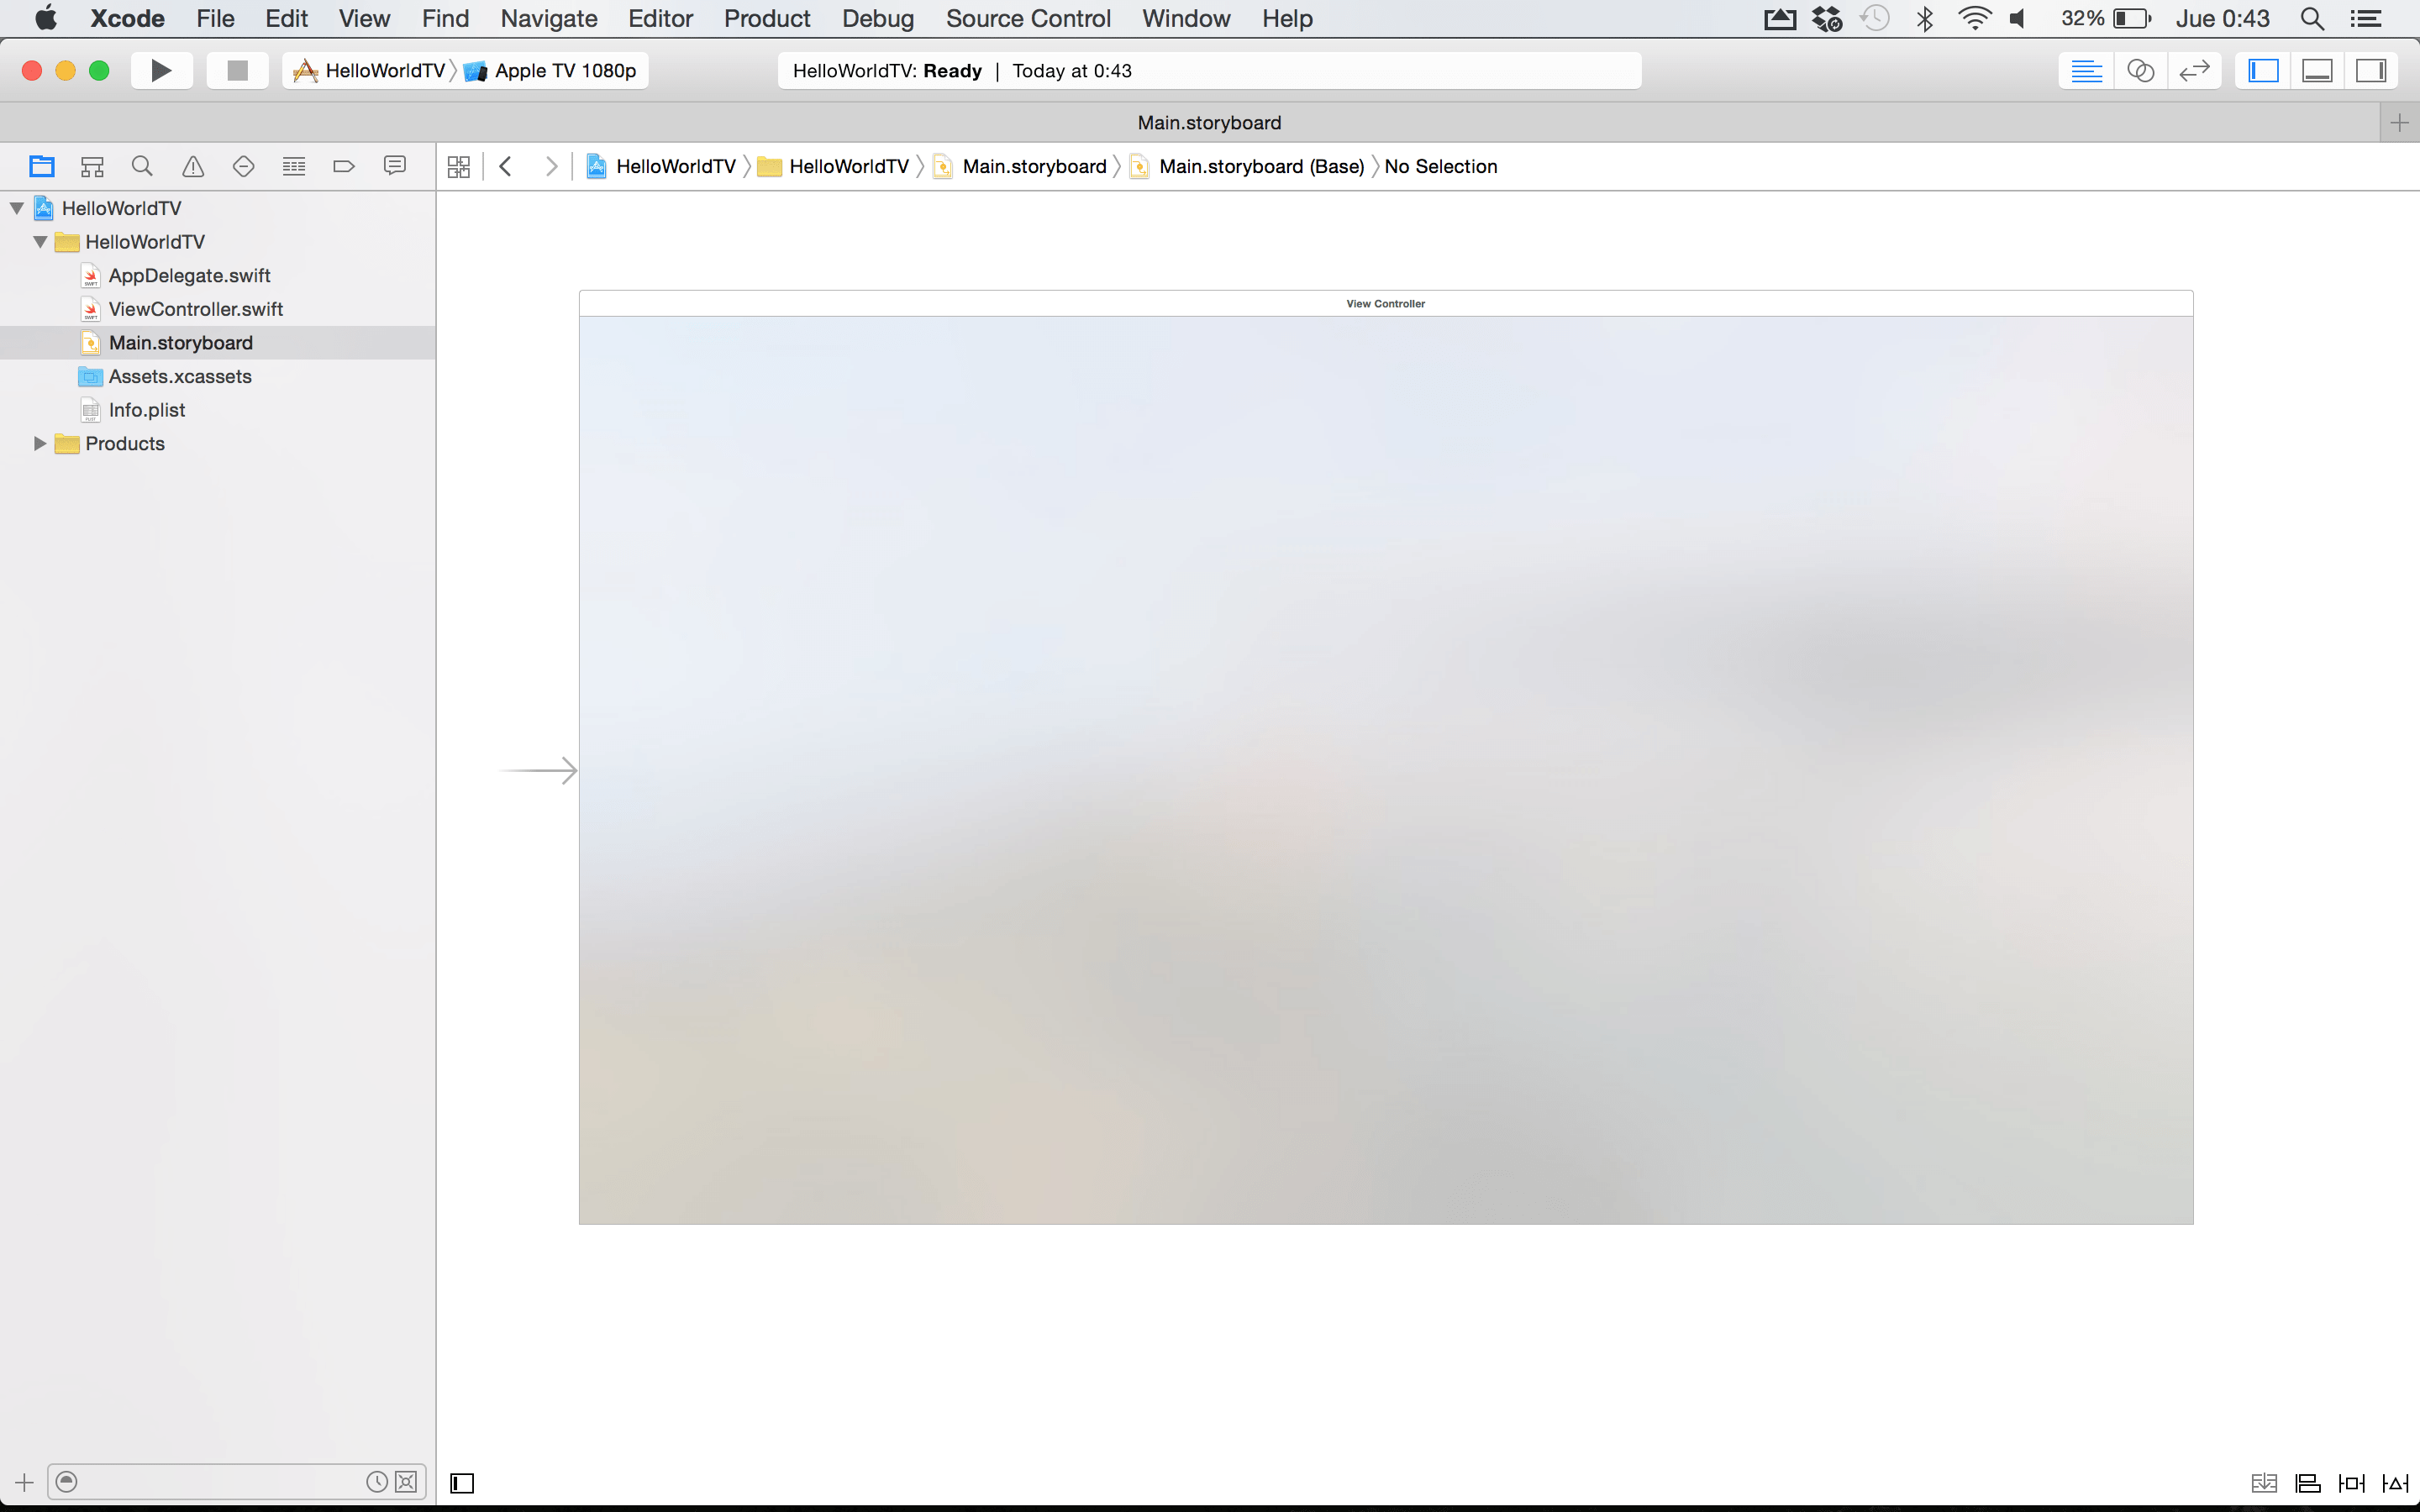Open the Symbol navigator icon
2420x1512 pixels.
coord(92,166)
